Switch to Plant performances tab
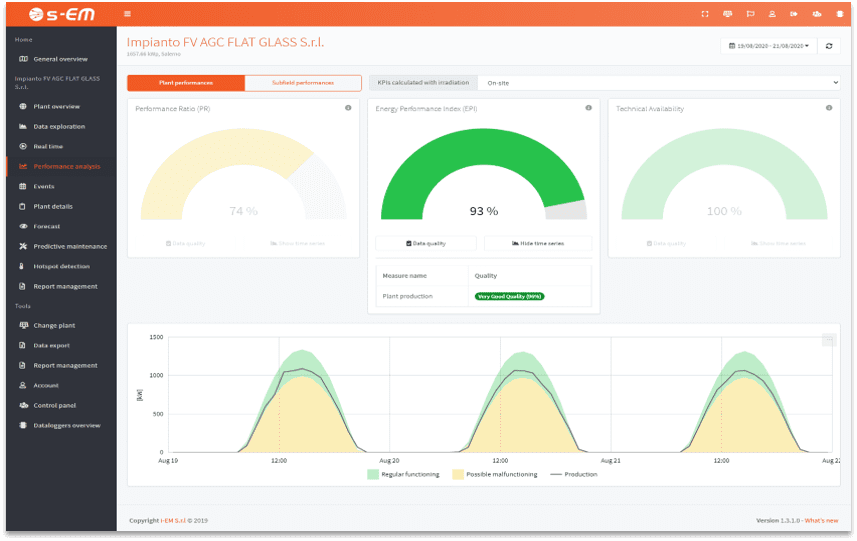This screenshot has width=857, height=541. click(186, 83)
